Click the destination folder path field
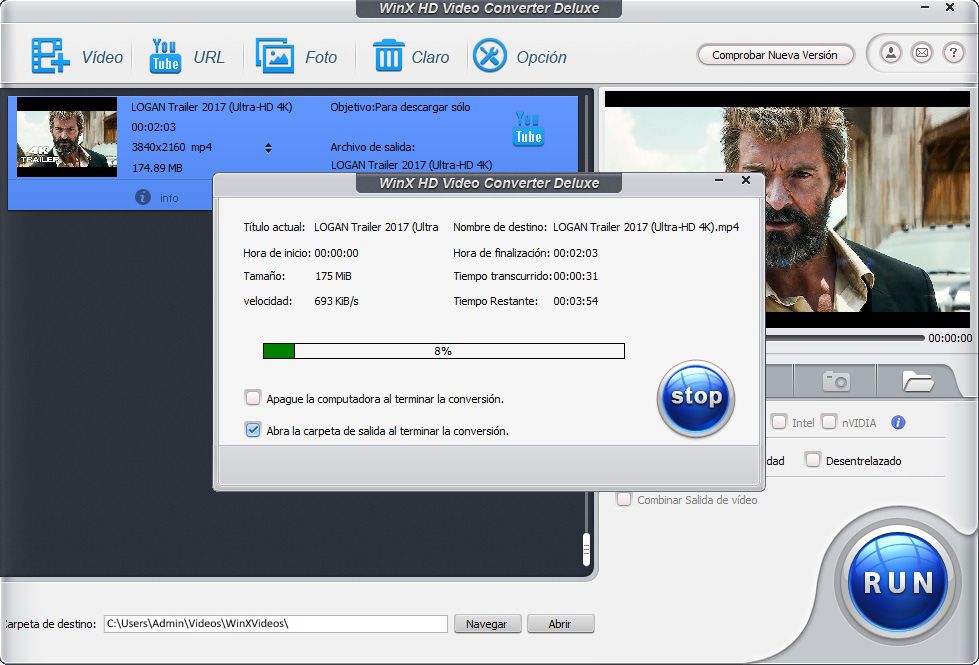 [x=275, y=624]
